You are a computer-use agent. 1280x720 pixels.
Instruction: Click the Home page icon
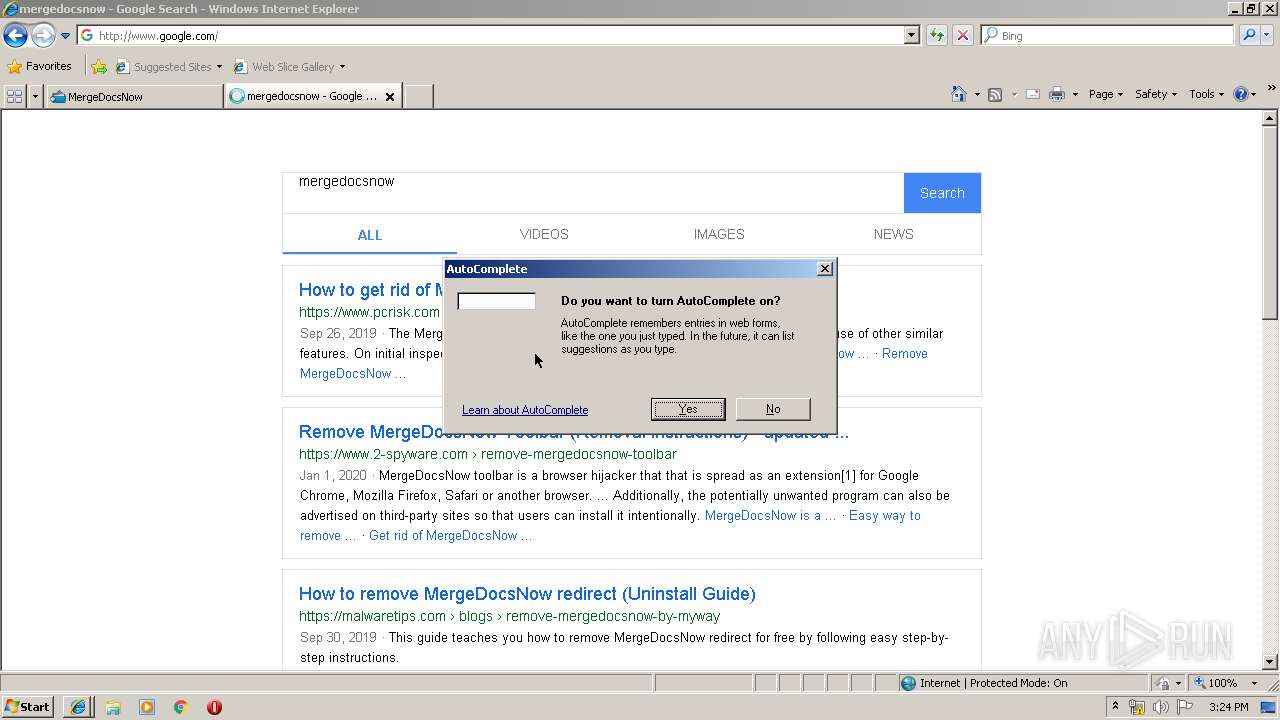[x=958, y=94]
